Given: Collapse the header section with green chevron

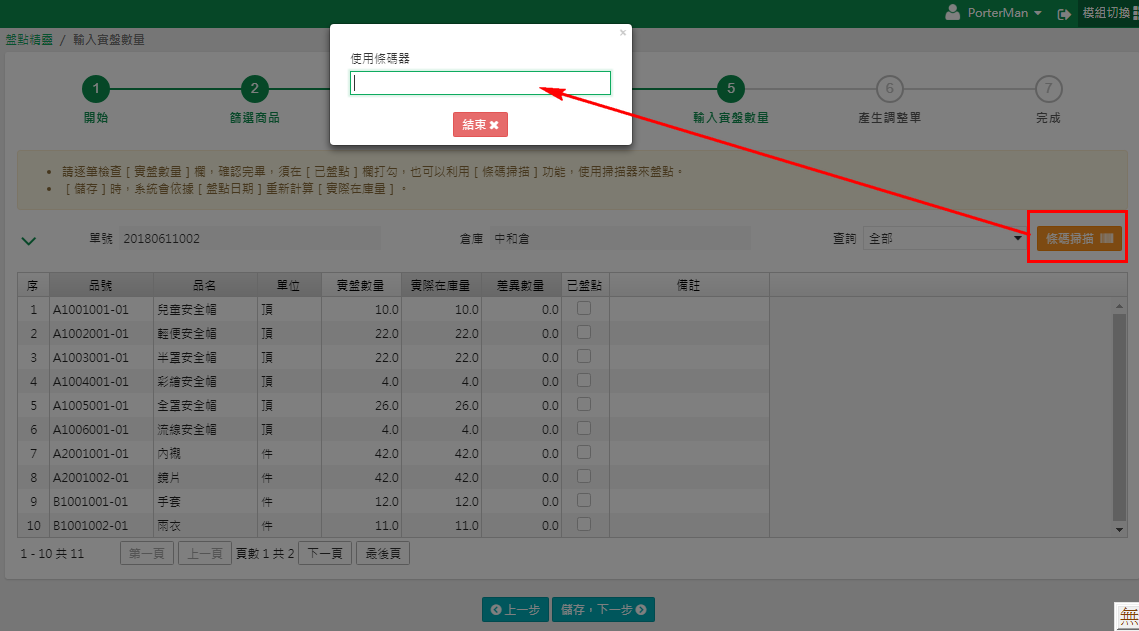Looking at the screenshot, I should [x=28, y=240].
